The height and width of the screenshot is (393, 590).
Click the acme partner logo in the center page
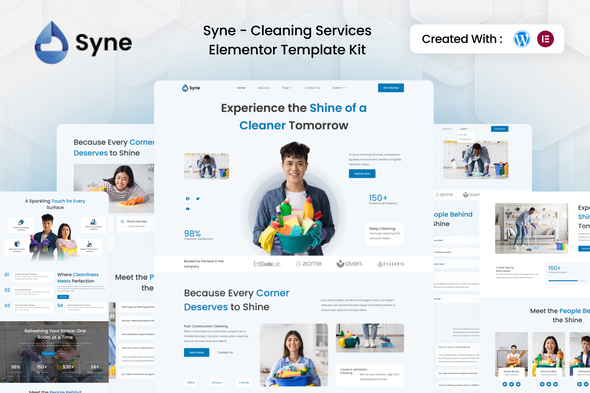[x=309, y=264]
